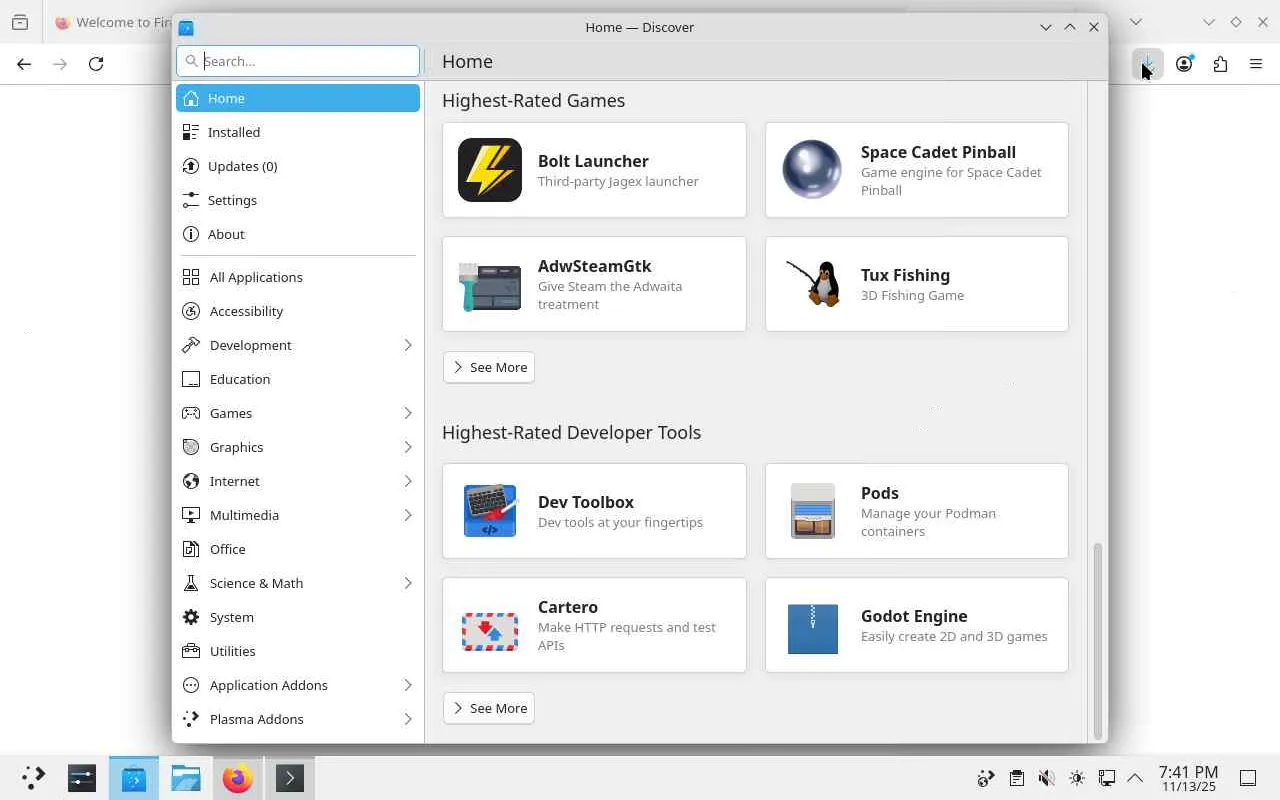
Task: Open Updates (0) in the sidebar
Action: tap(298, 166)
